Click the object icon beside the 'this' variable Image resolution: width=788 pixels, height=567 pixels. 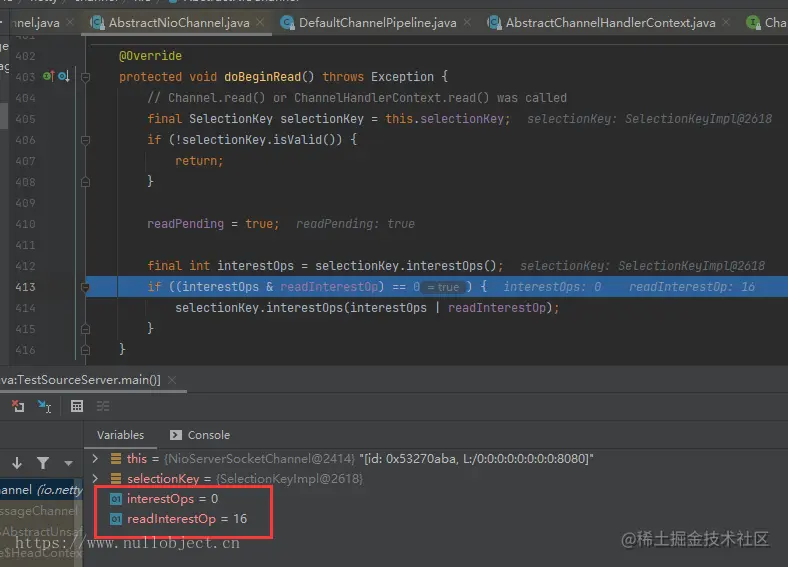tap(116, 458)
